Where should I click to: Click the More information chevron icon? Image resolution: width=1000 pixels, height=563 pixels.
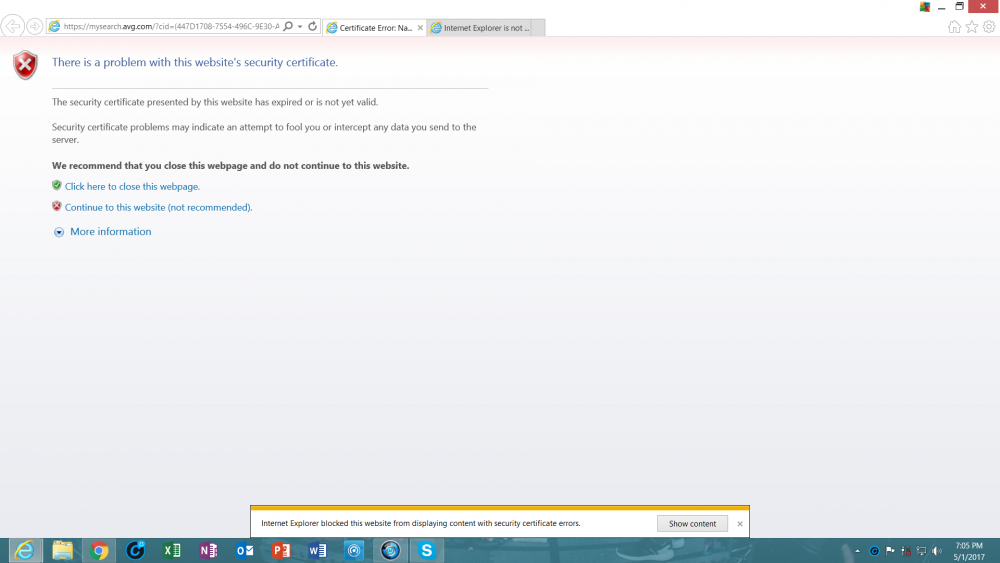click(x=59, y=232)
